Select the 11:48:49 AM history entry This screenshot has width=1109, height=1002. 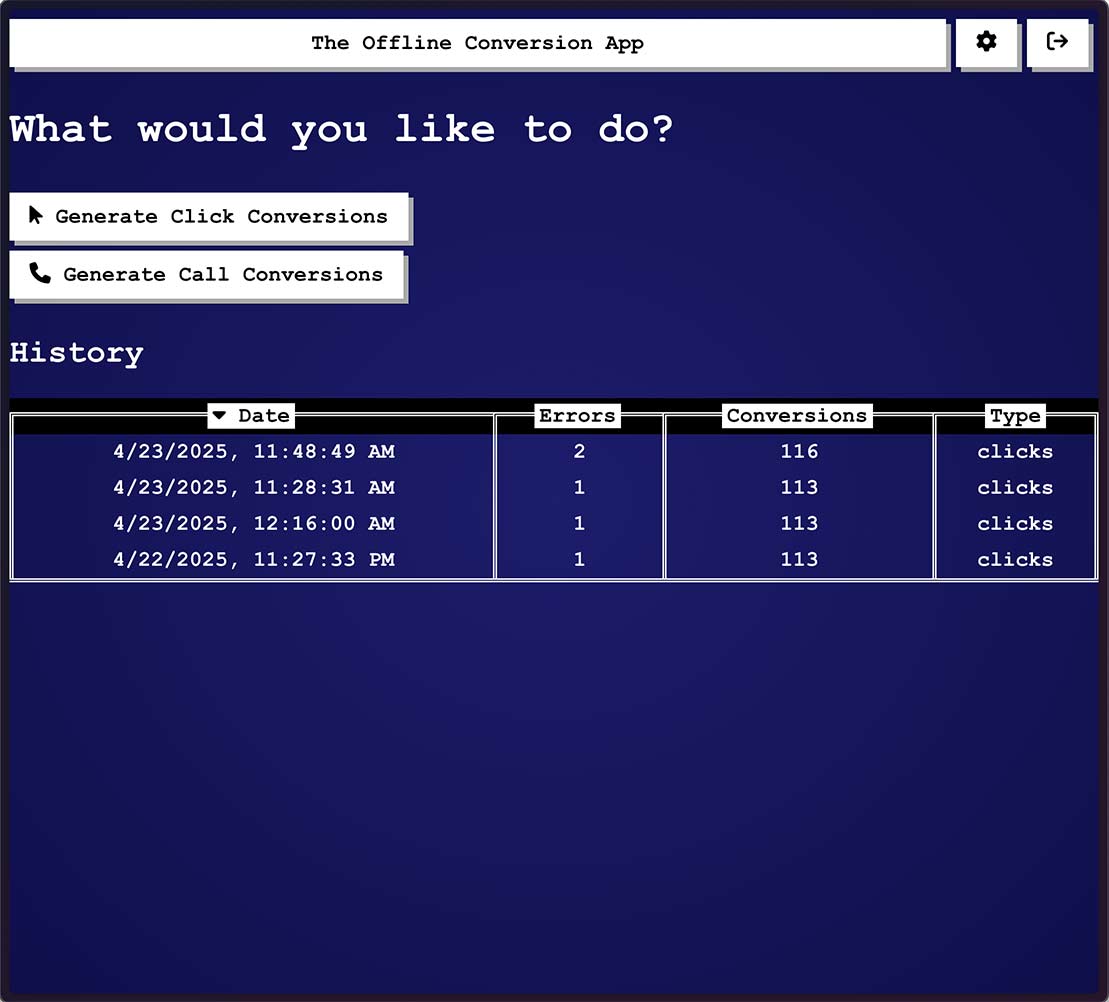click(254, 452)
